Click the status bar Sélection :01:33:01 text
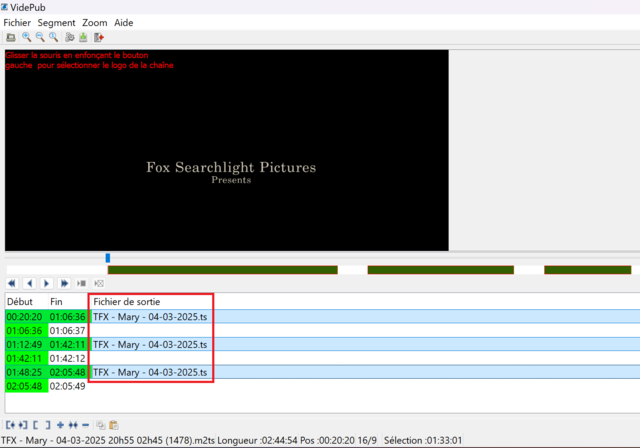Viewport: 640px width, 448px height. (x=423, y=441)
